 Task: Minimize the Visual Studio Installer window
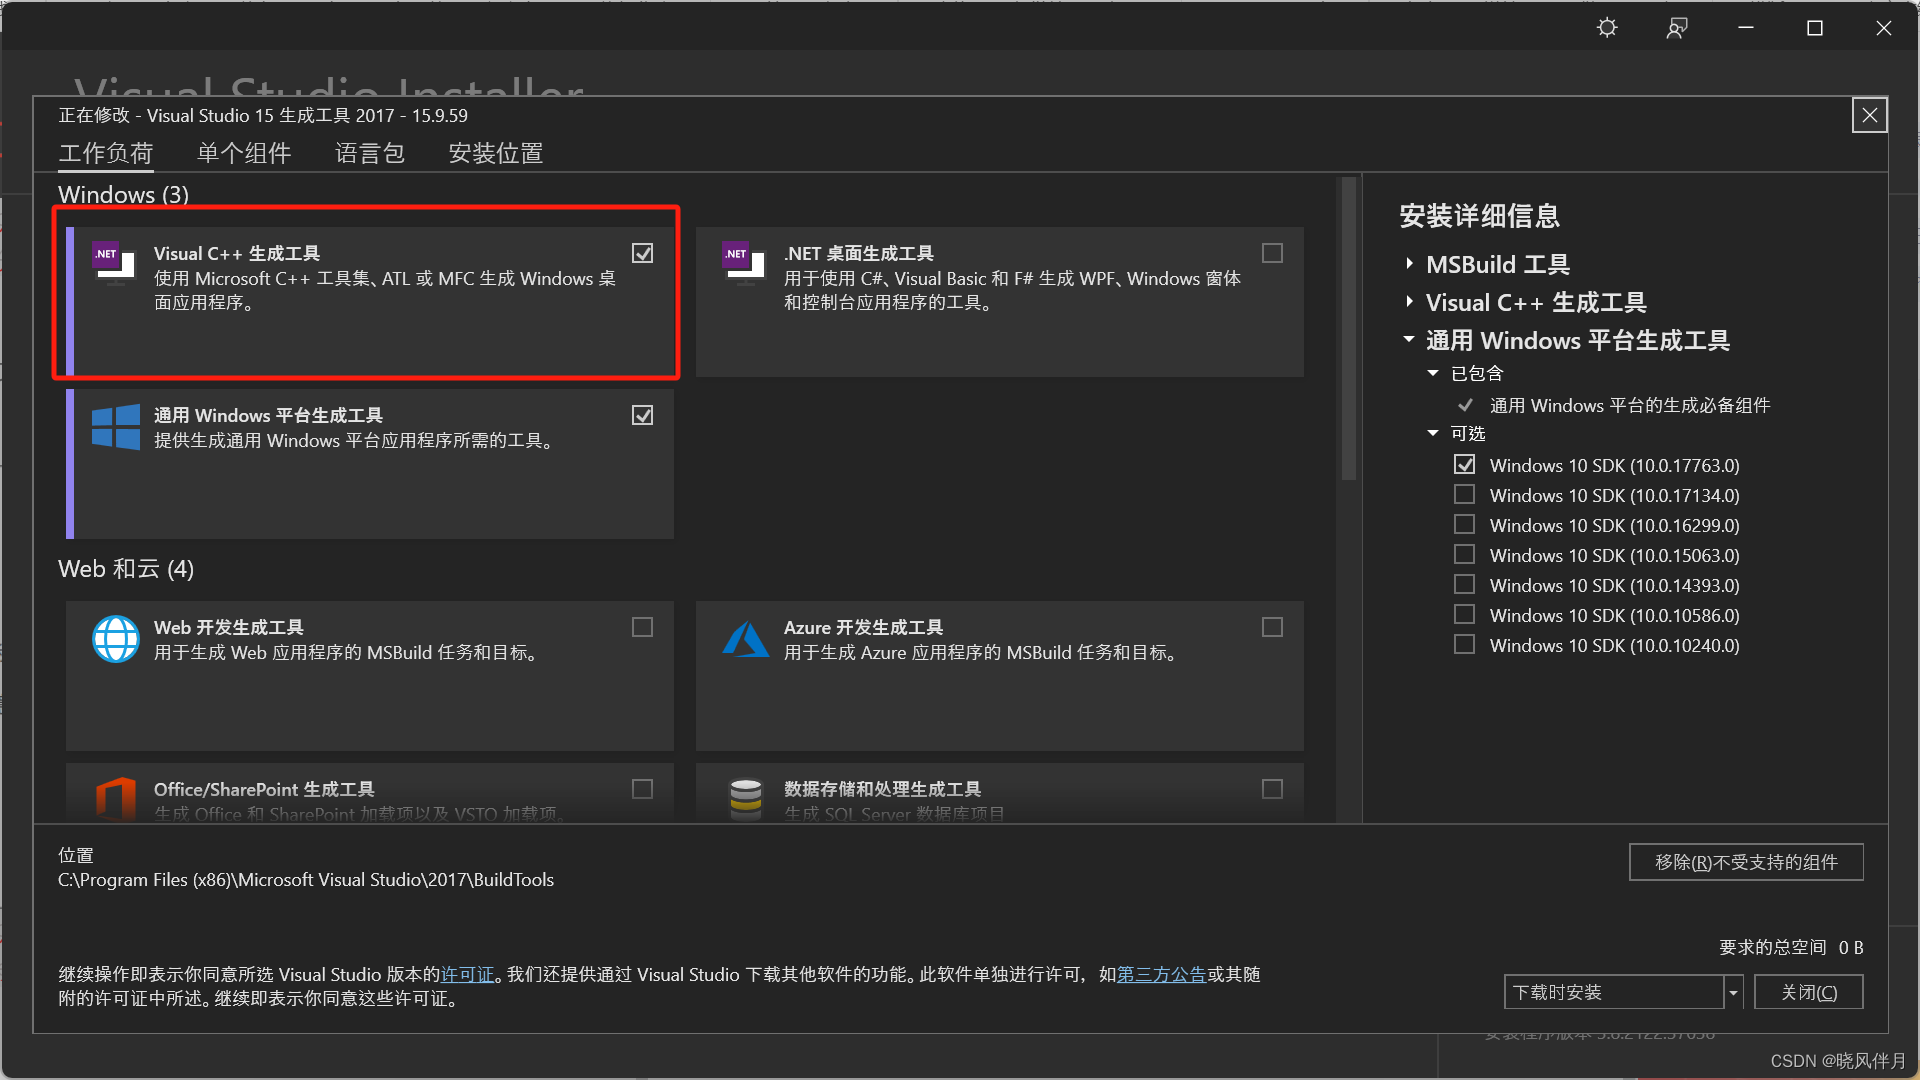click(x=1746, y=28)
